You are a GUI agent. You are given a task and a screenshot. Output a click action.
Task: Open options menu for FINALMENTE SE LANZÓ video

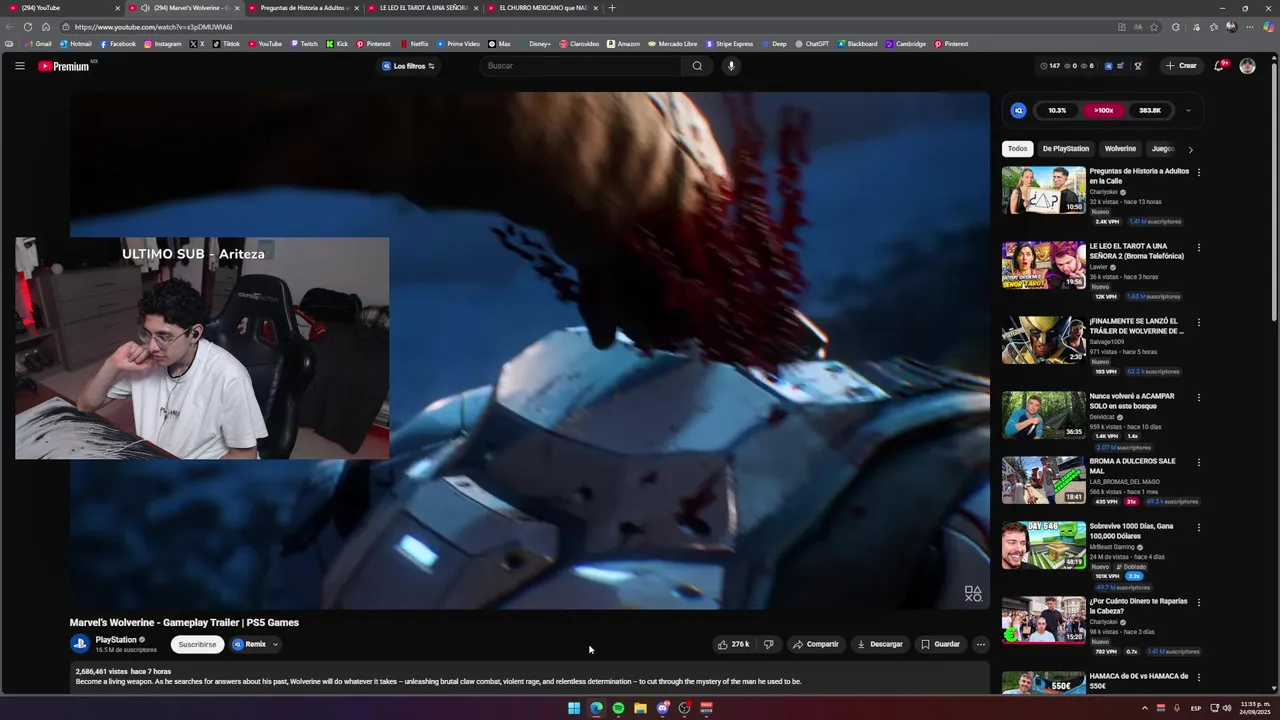point(1199,322)
